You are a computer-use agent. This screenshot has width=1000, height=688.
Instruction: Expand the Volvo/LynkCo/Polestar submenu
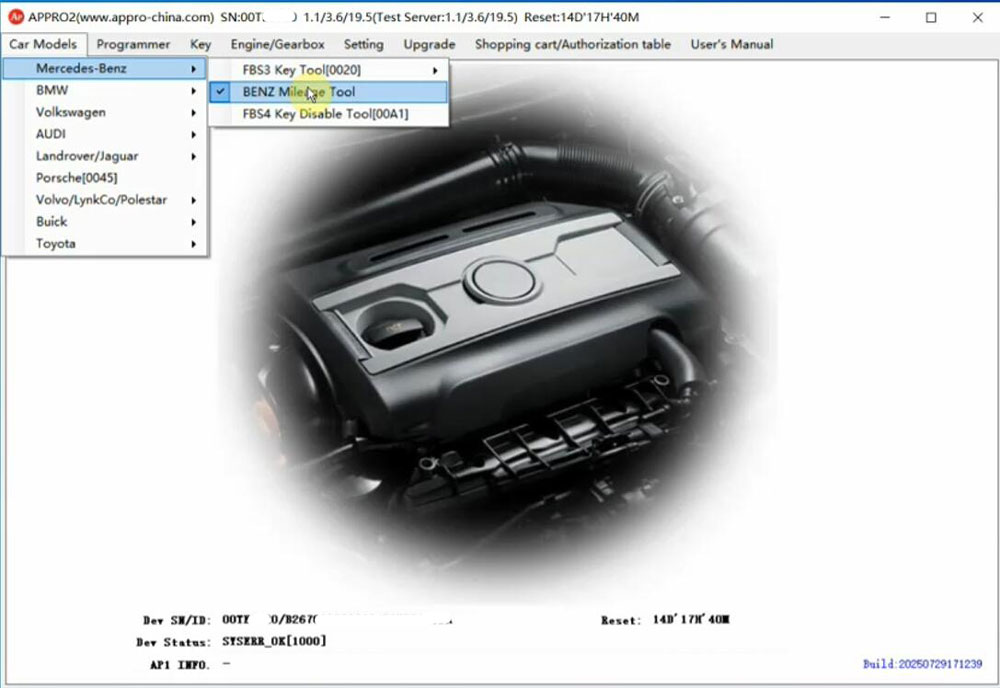(x=101, y=200)
